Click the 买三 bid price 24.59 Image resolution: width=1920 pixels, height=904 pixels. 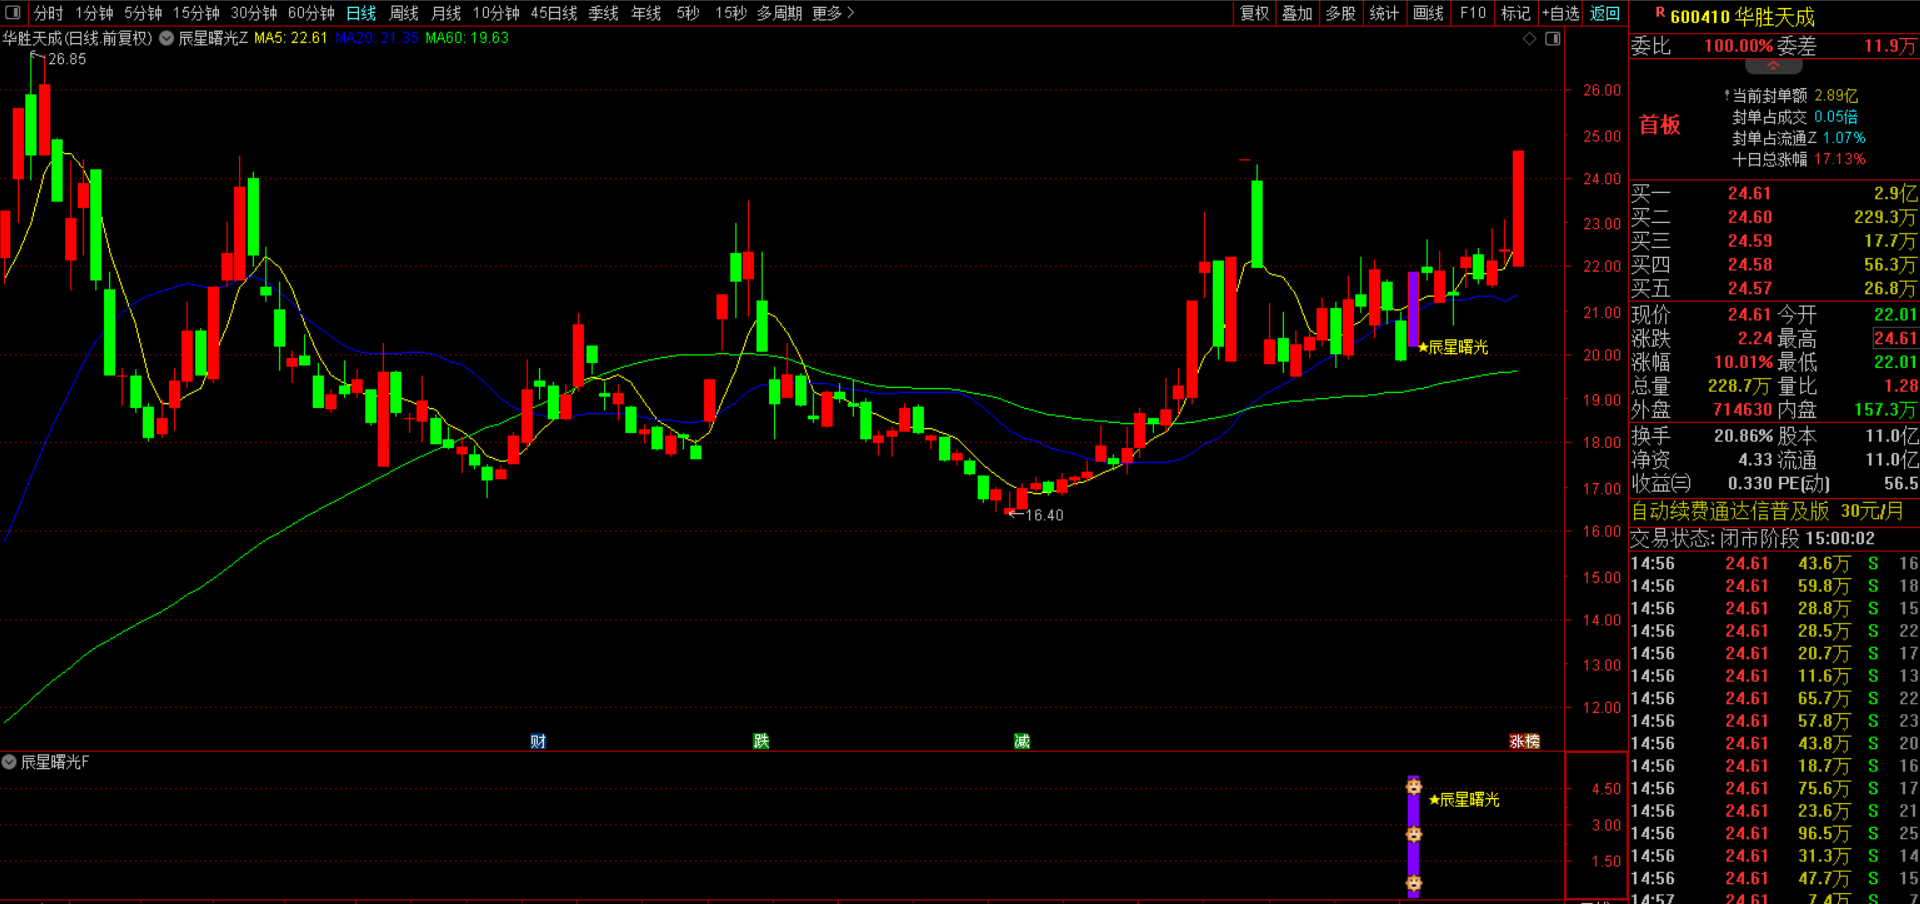coord(1749,241)
